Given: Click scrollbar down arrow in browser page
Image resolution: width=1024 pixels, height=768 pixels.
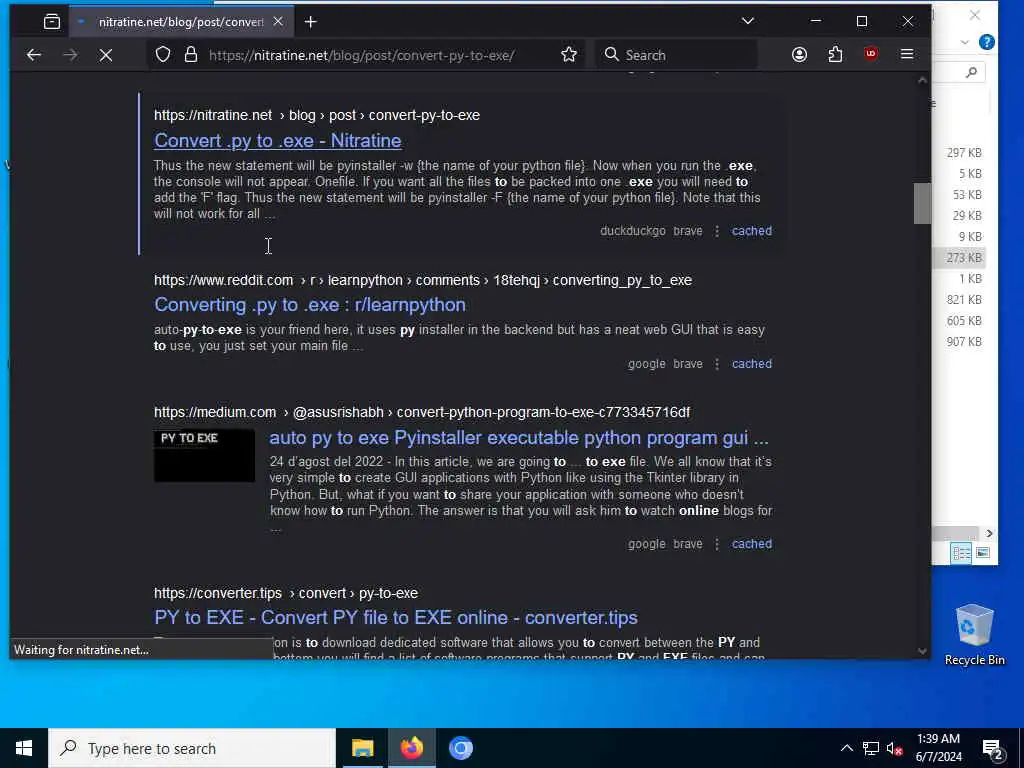Looking at the screenshot, I should [x=922, y=650].
